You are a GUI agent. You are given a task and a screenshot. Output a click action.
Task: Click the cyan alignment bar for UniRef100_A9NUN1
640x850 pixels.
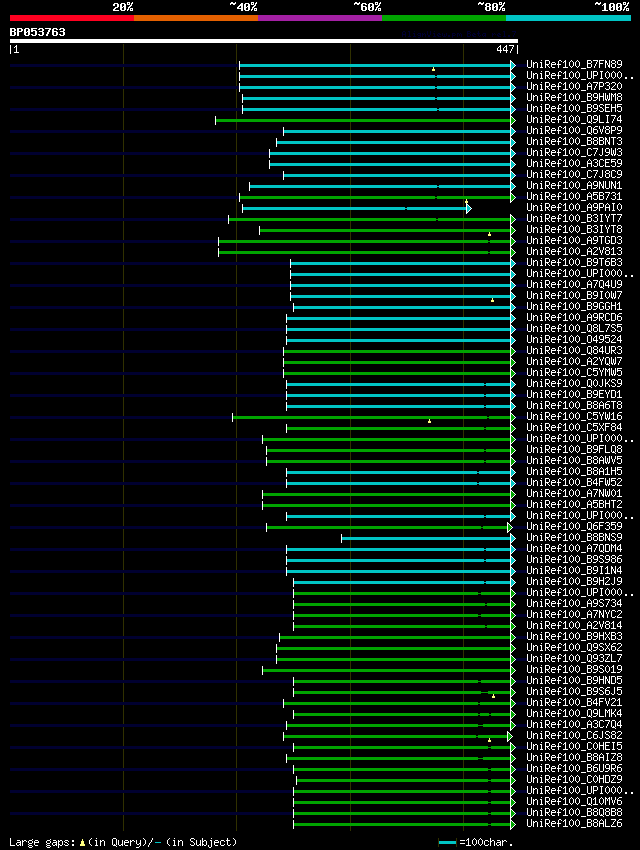(x=380, y=186)
